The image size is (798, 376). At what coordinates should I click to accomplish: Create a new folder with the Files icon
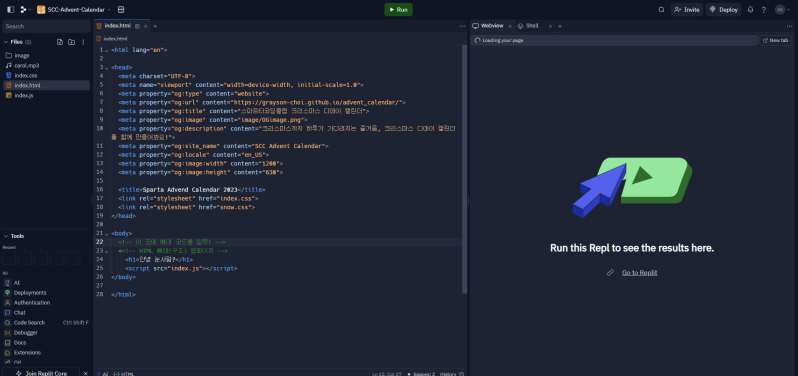71,42
